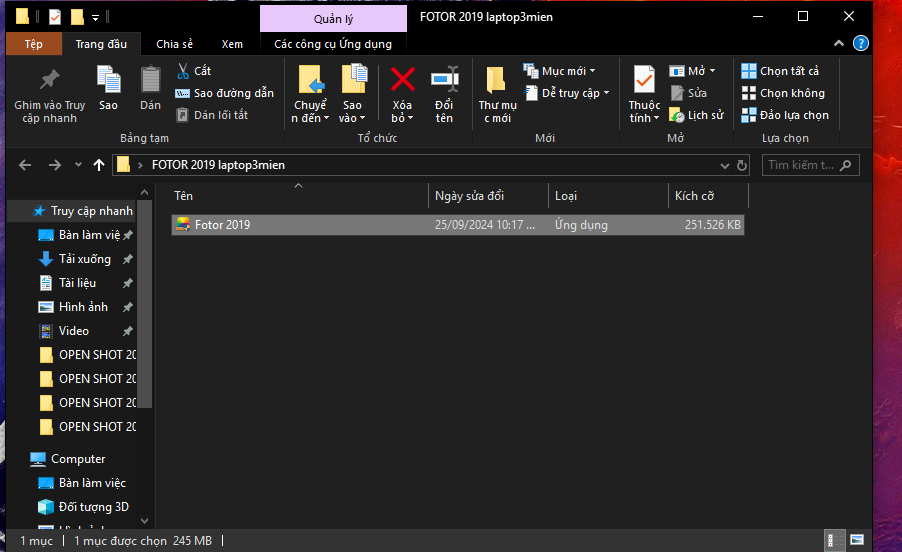
Task: Open Lịch sử file history
Action: pyautogui.click(x=696, y=115)
